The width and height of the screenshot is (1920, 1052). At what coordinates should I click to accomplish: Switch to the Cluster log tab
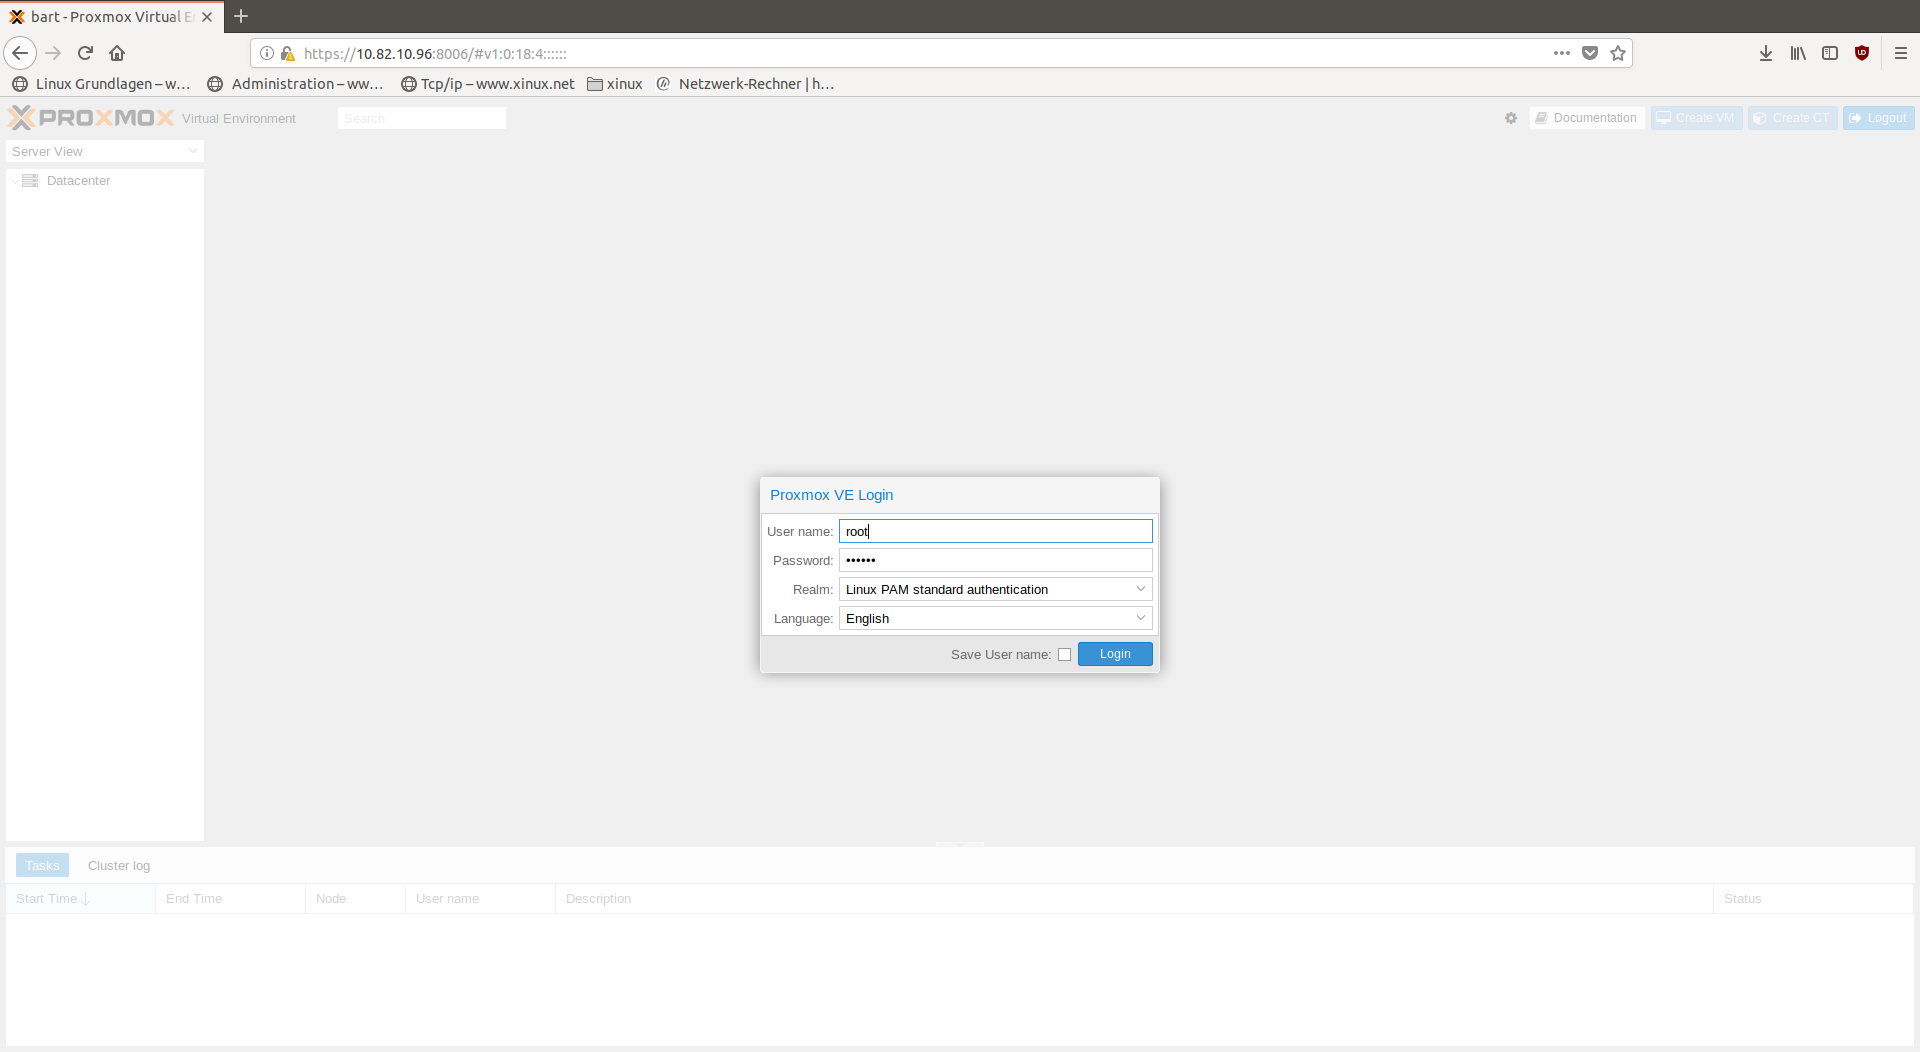(118, 865)
